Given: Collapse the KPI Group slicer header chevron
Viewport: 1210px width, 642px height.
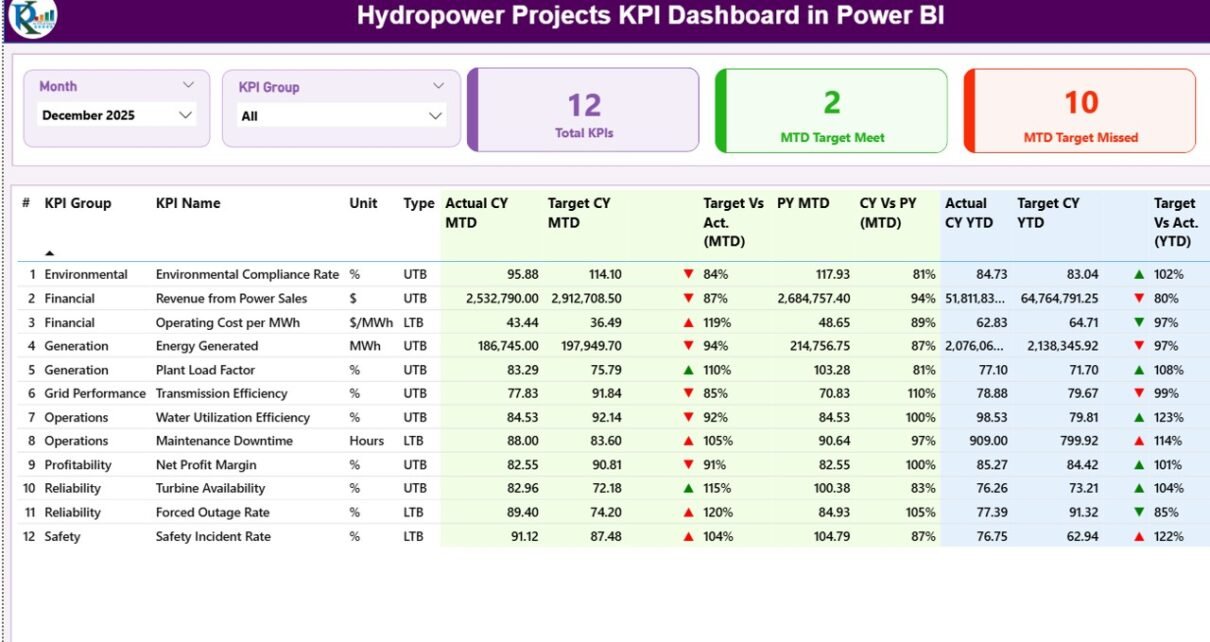Looking at the screenshot, I should (438, 86).
